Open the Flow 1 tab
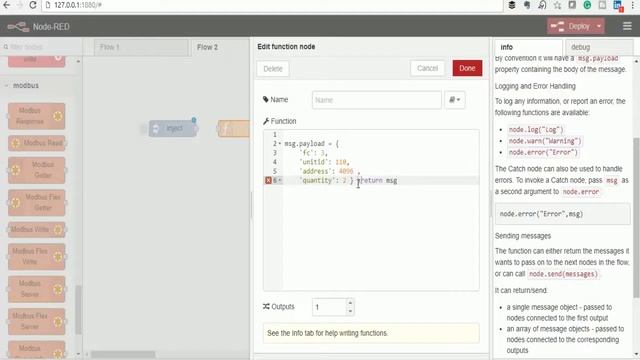This screenshot has width=640, height=360. click(x=141, y=47)
